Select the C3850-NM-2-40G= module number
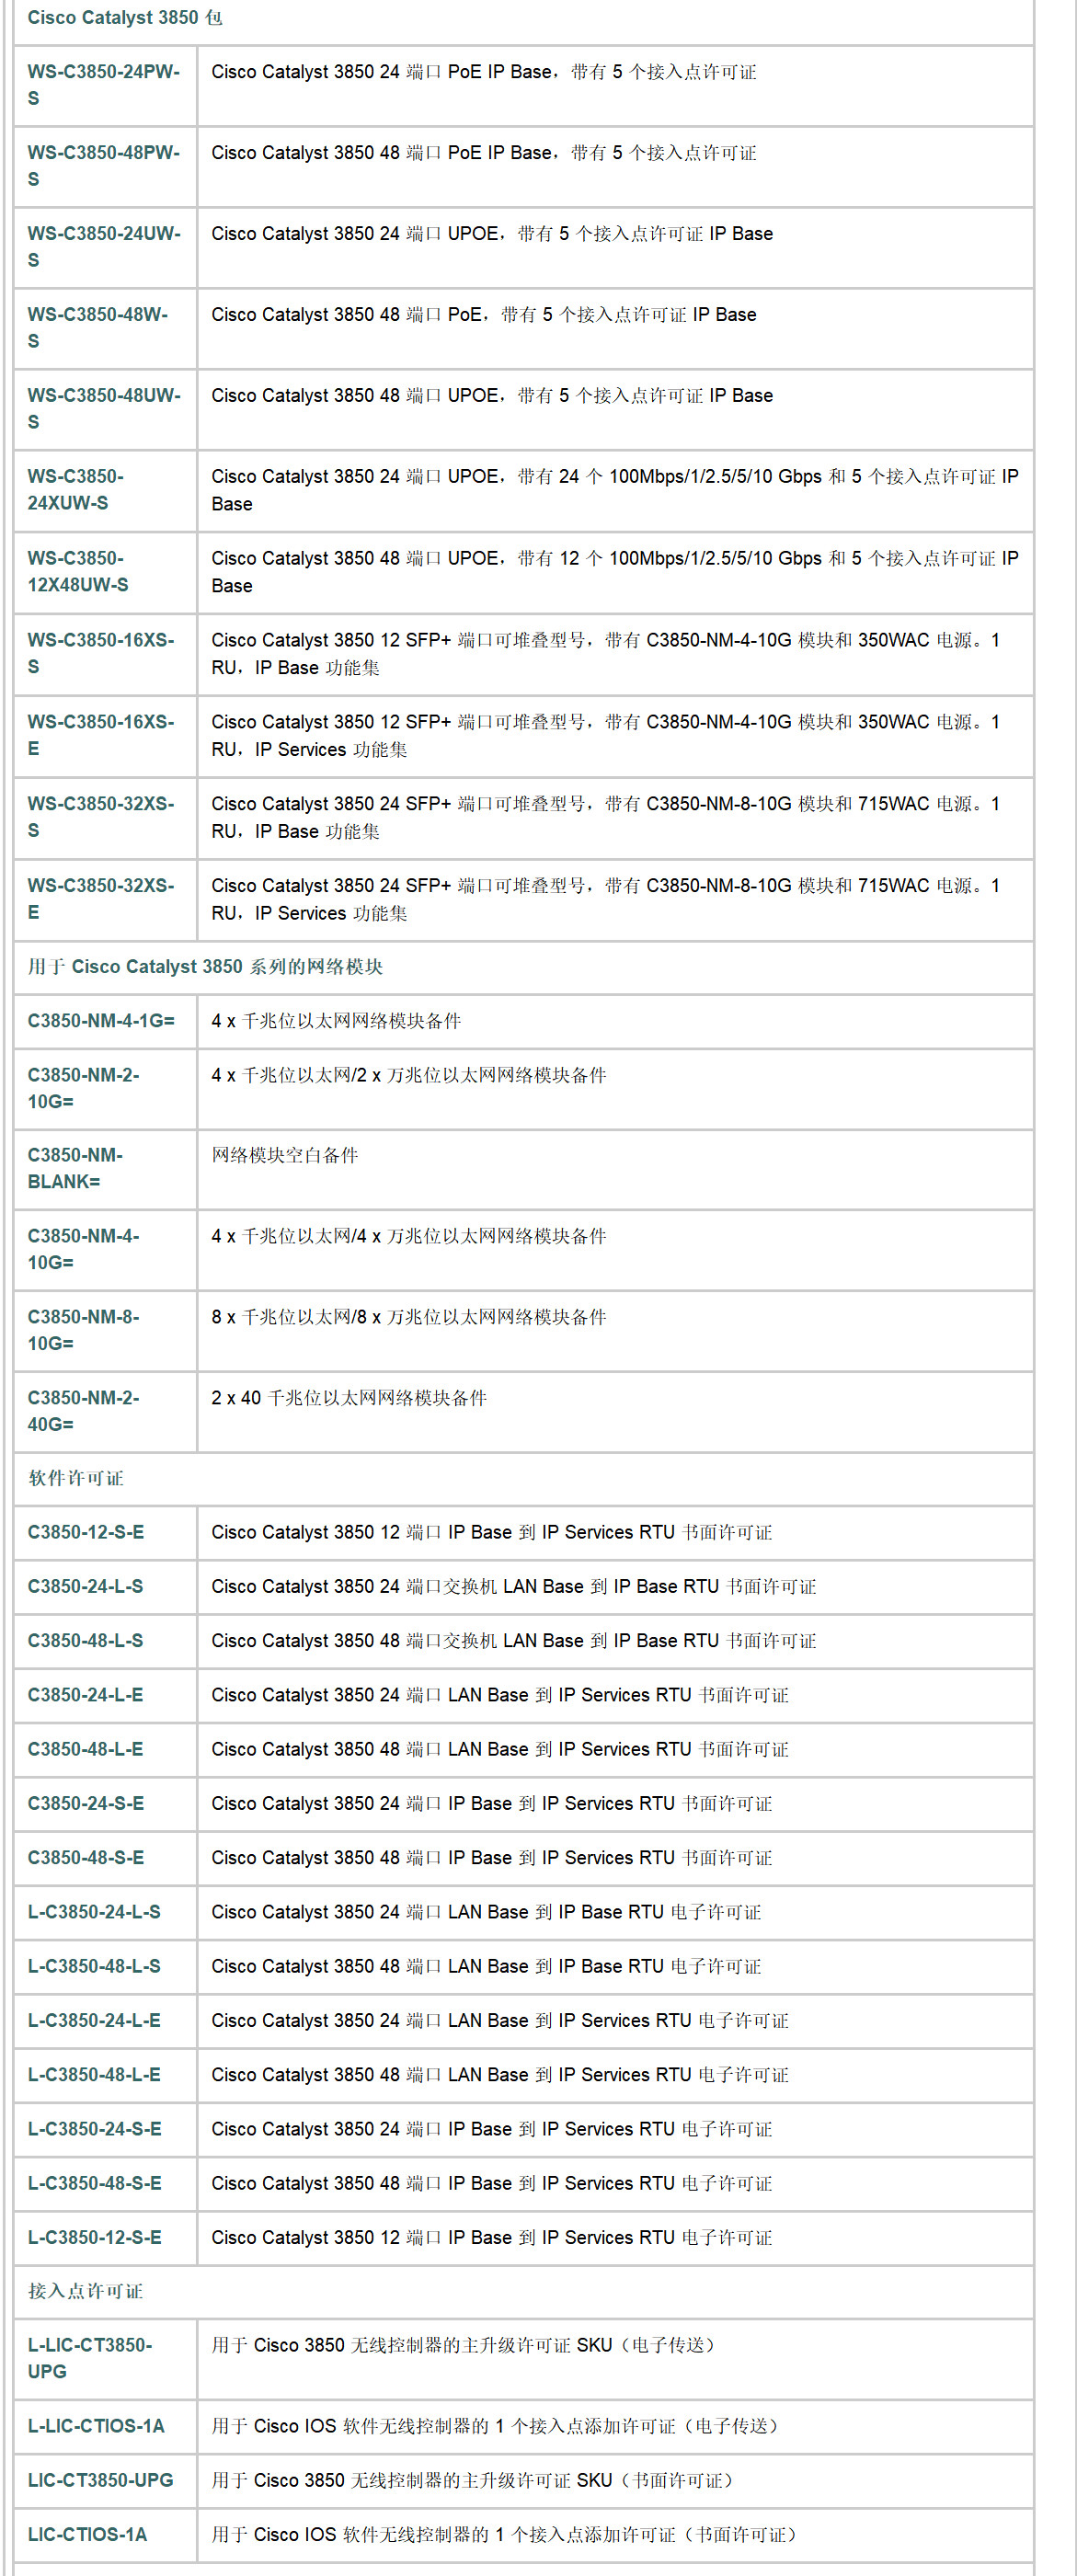1077x2576 pixels. 83,1411
